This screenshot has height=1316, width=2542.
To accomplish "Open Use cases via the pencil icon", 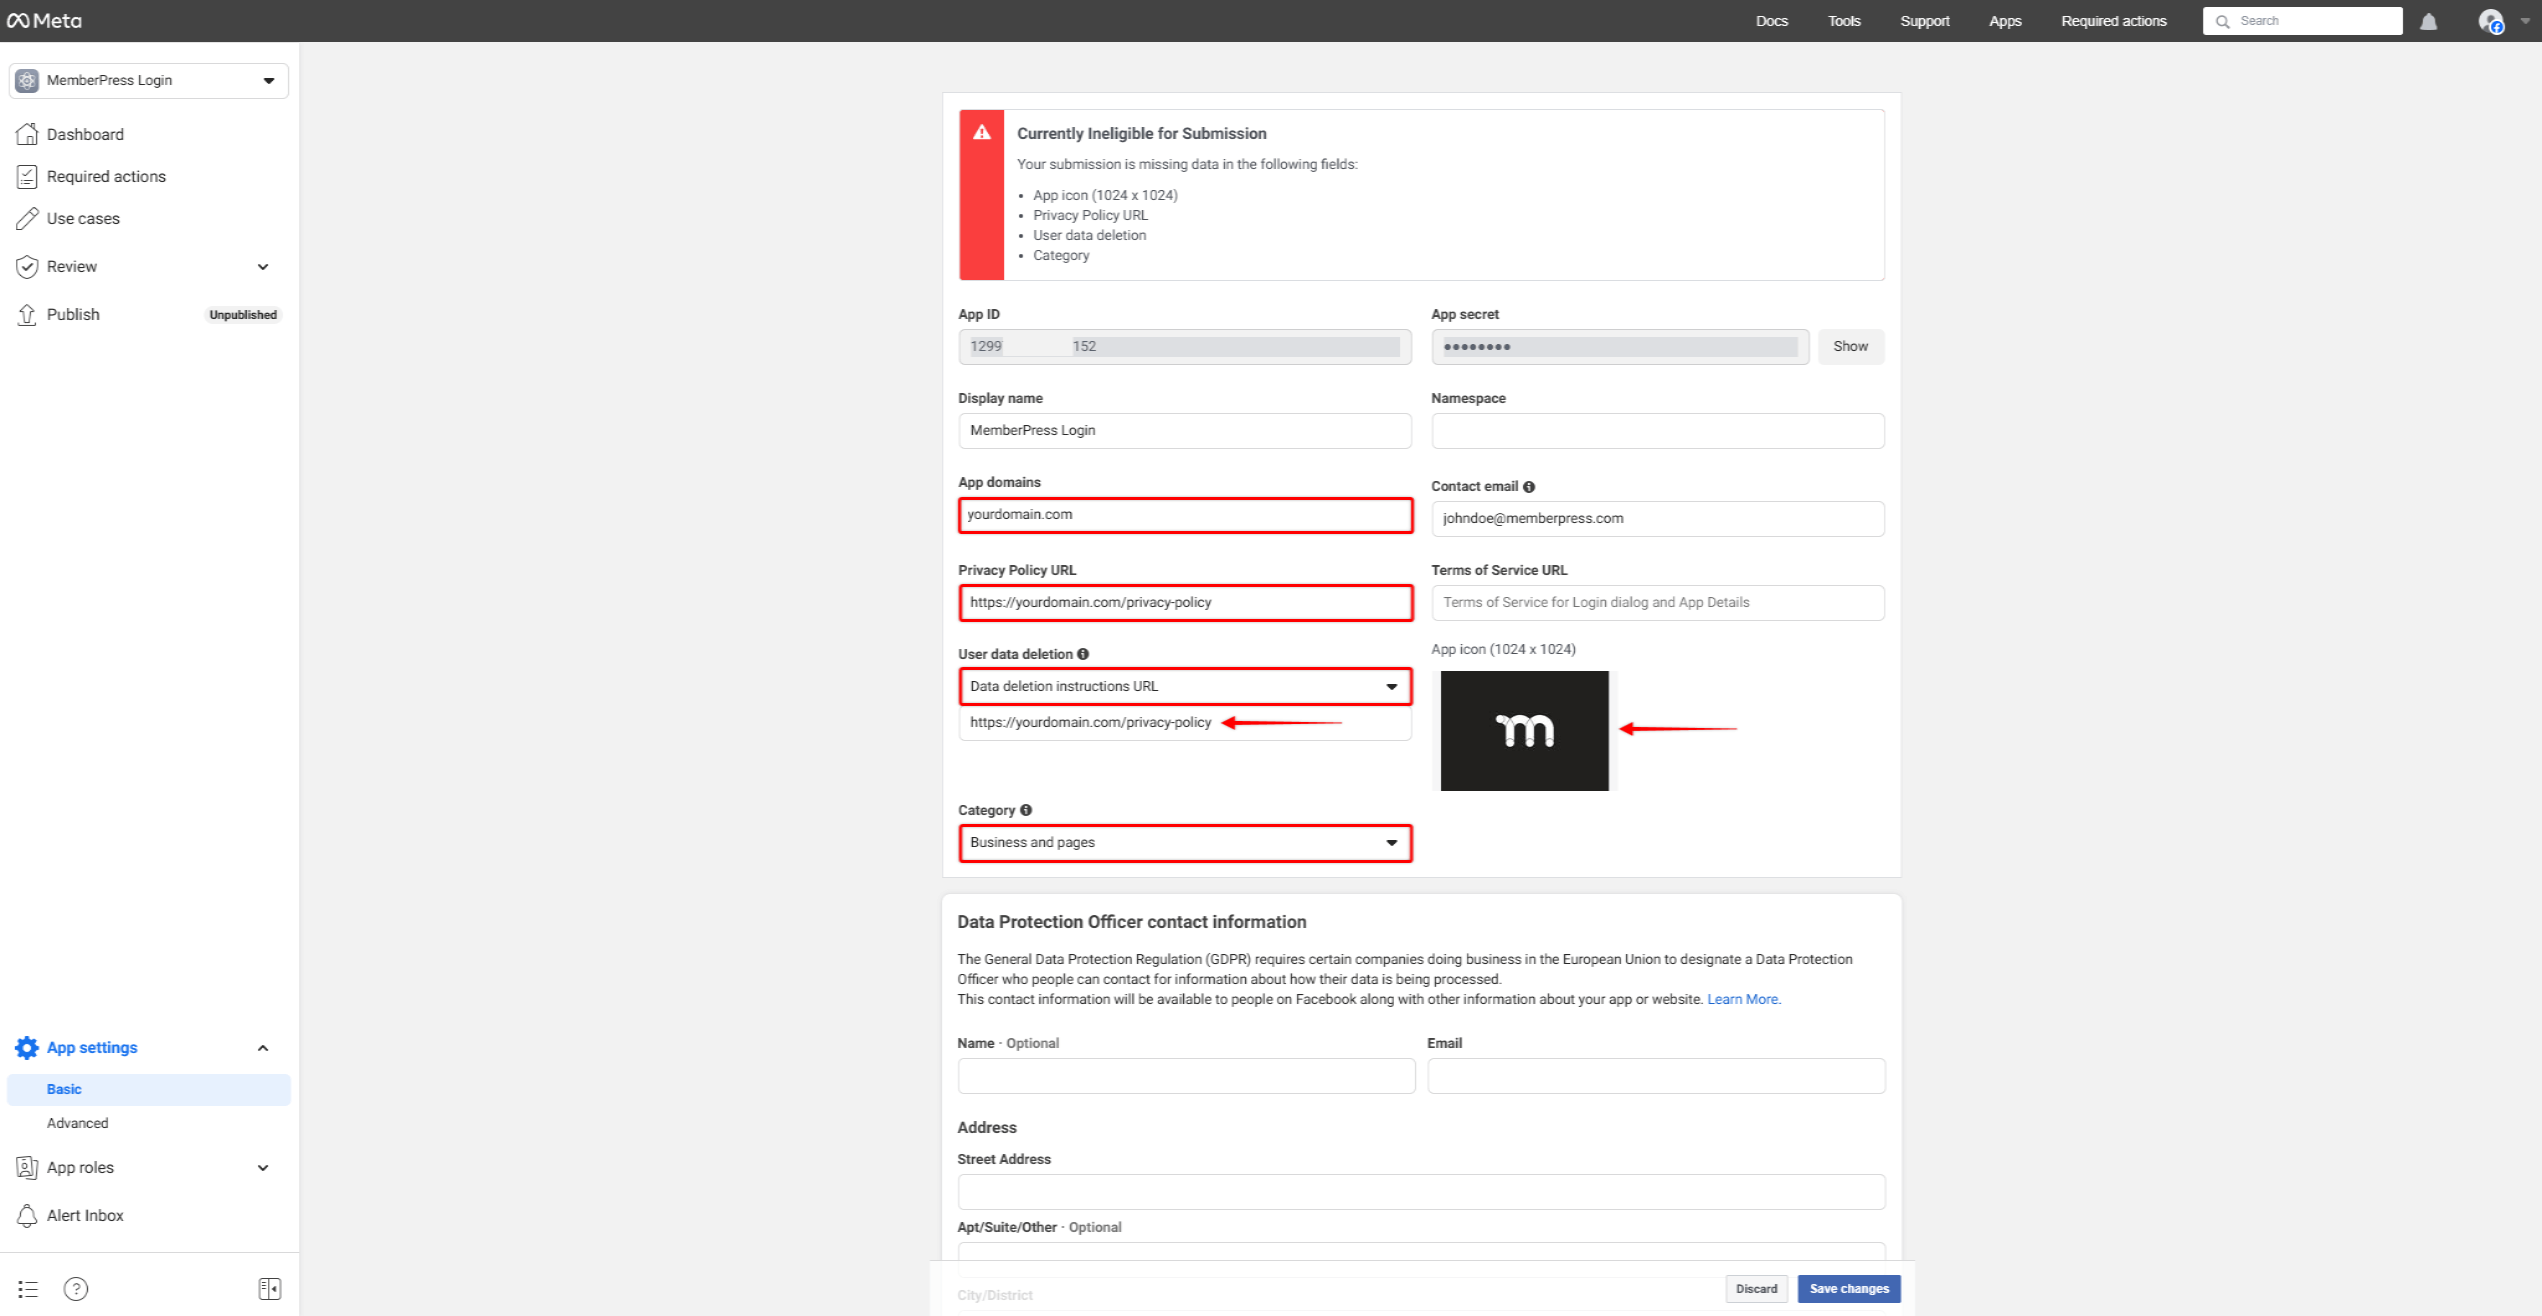I will pyautogui.click(x=27, y=218).
